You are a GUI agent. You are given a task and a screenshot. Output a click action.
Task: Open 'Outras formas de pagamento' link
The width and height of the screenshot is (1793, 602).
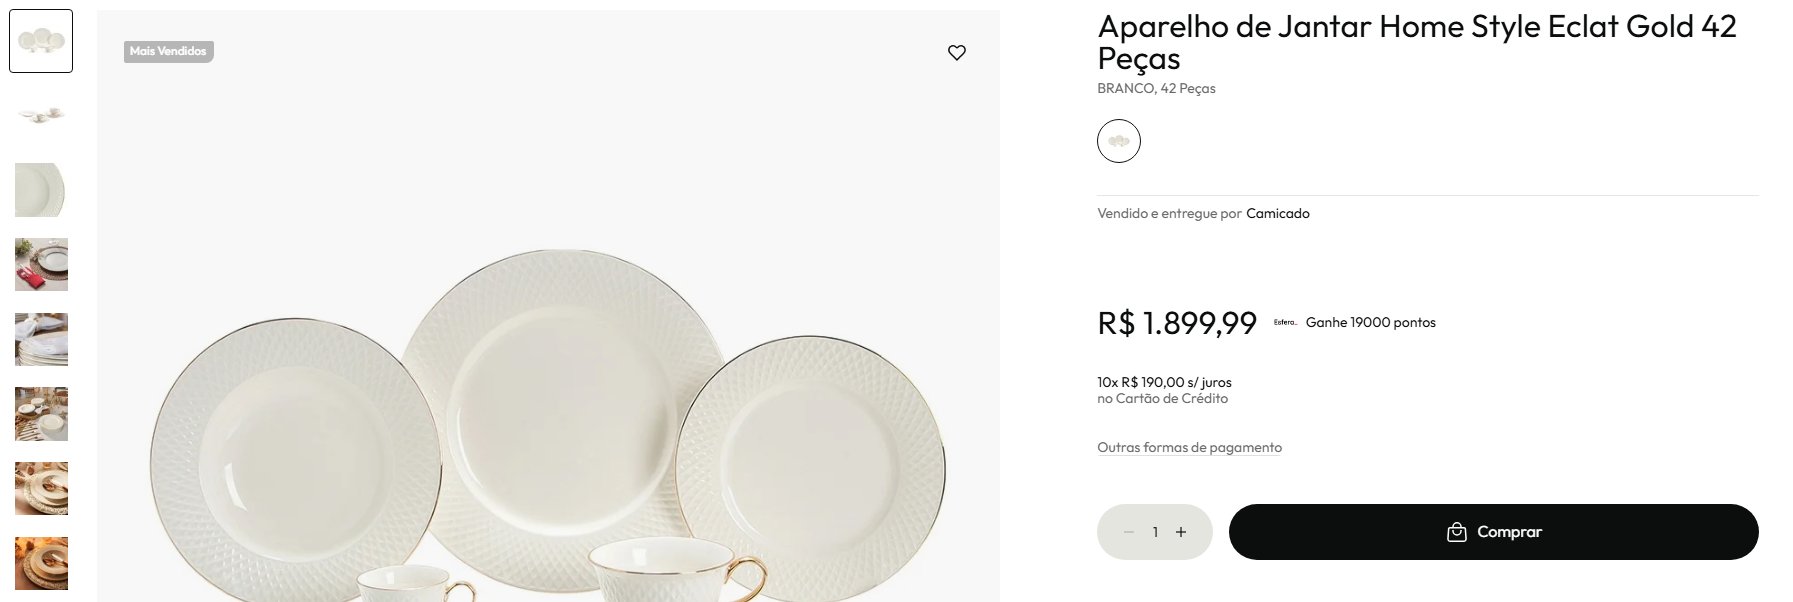pyautogui.click(x=1189, y=447)
